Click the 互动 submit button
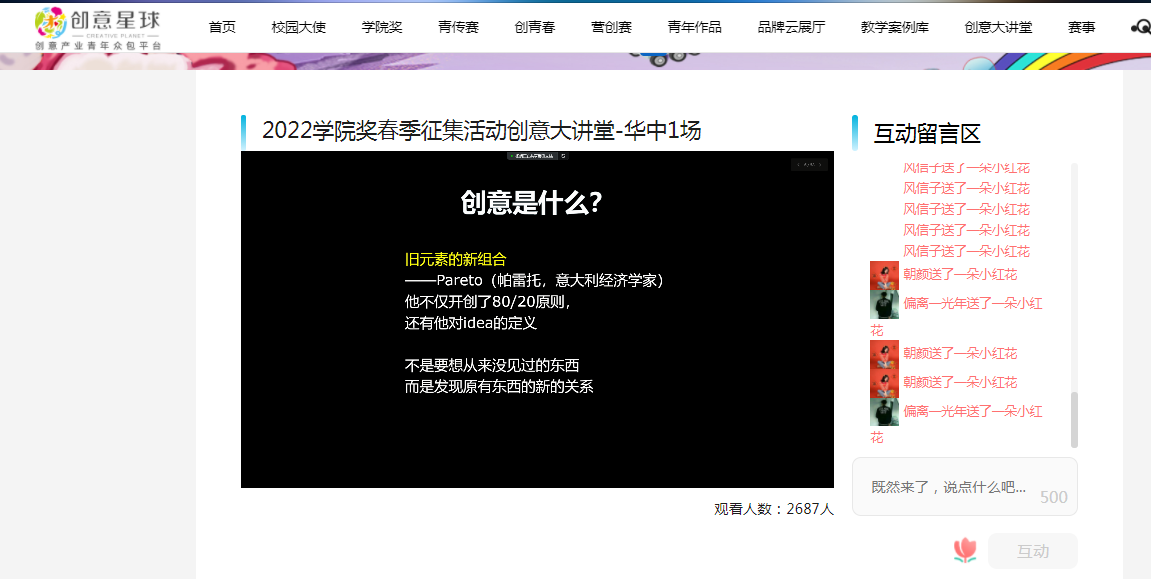 point(1033,551)
